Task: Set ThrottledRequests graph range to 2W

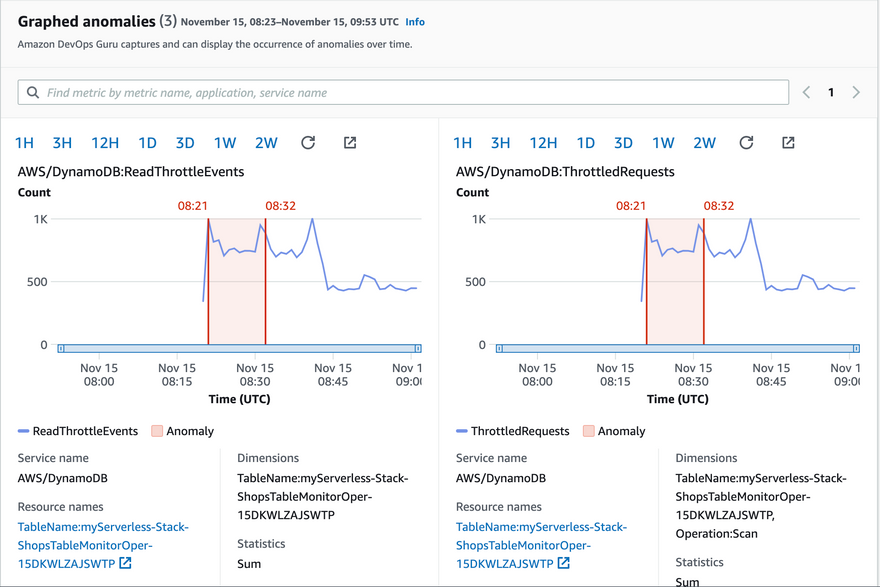Action: click(x=705, y=143)
